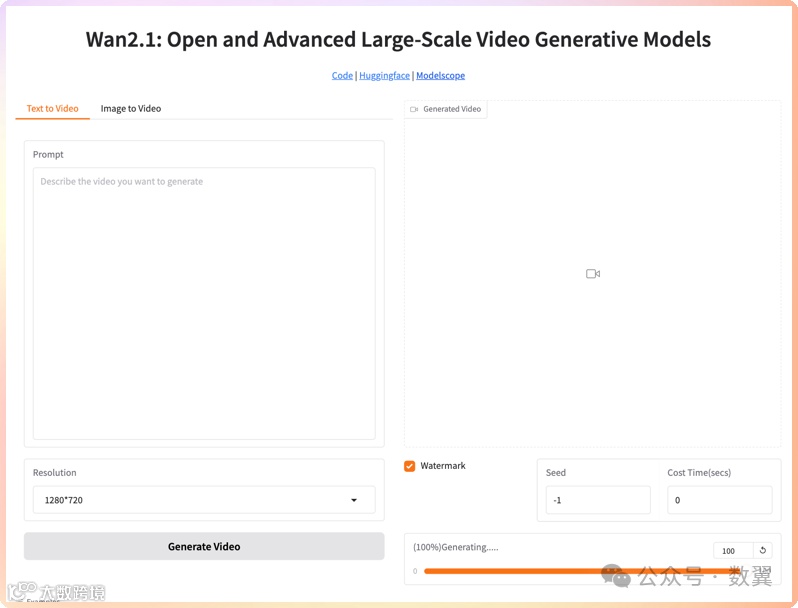The height and width of the screenshot is (608, 798).
Task: Click the Wan2.1 page title heading
Action: (x=398, y=39)
